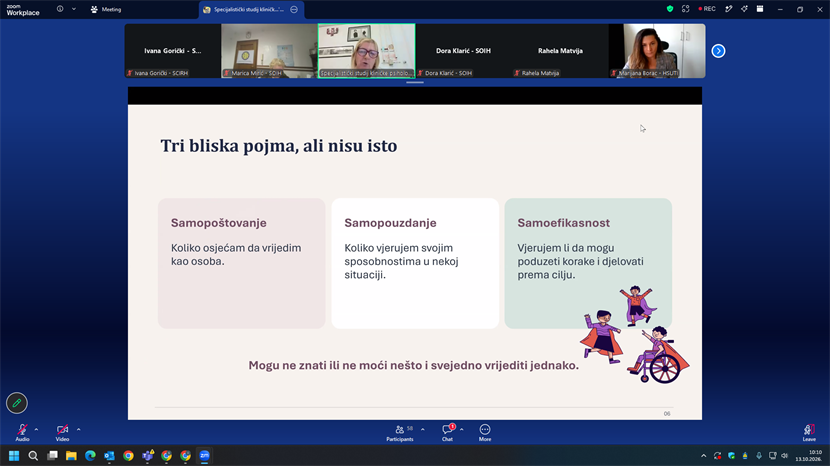This screenshot has width=830, height=466.
Task: Unmute the microphone with the Audio button
Action: point(22,432)
